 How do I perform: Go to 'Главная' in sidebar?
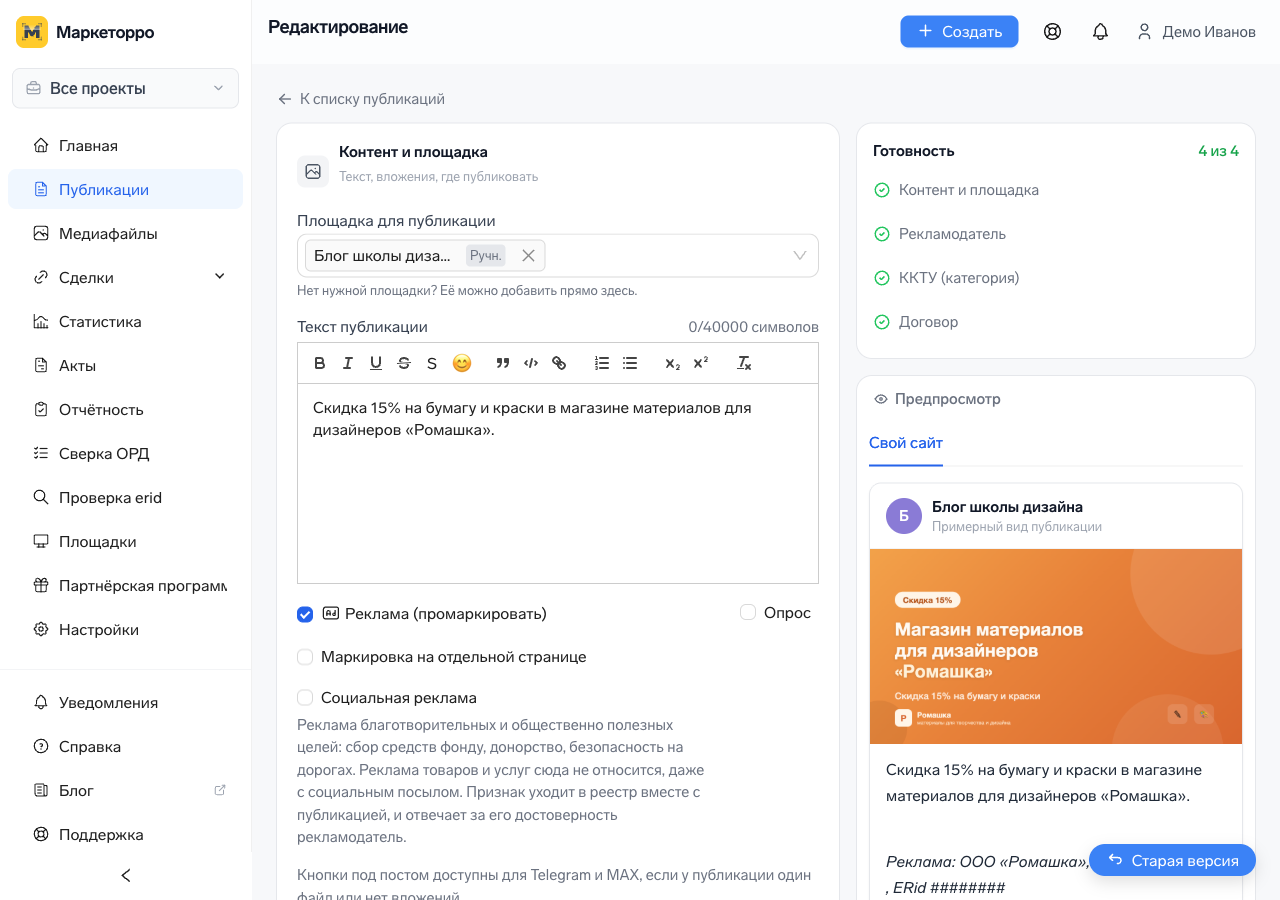pos(125,145)
